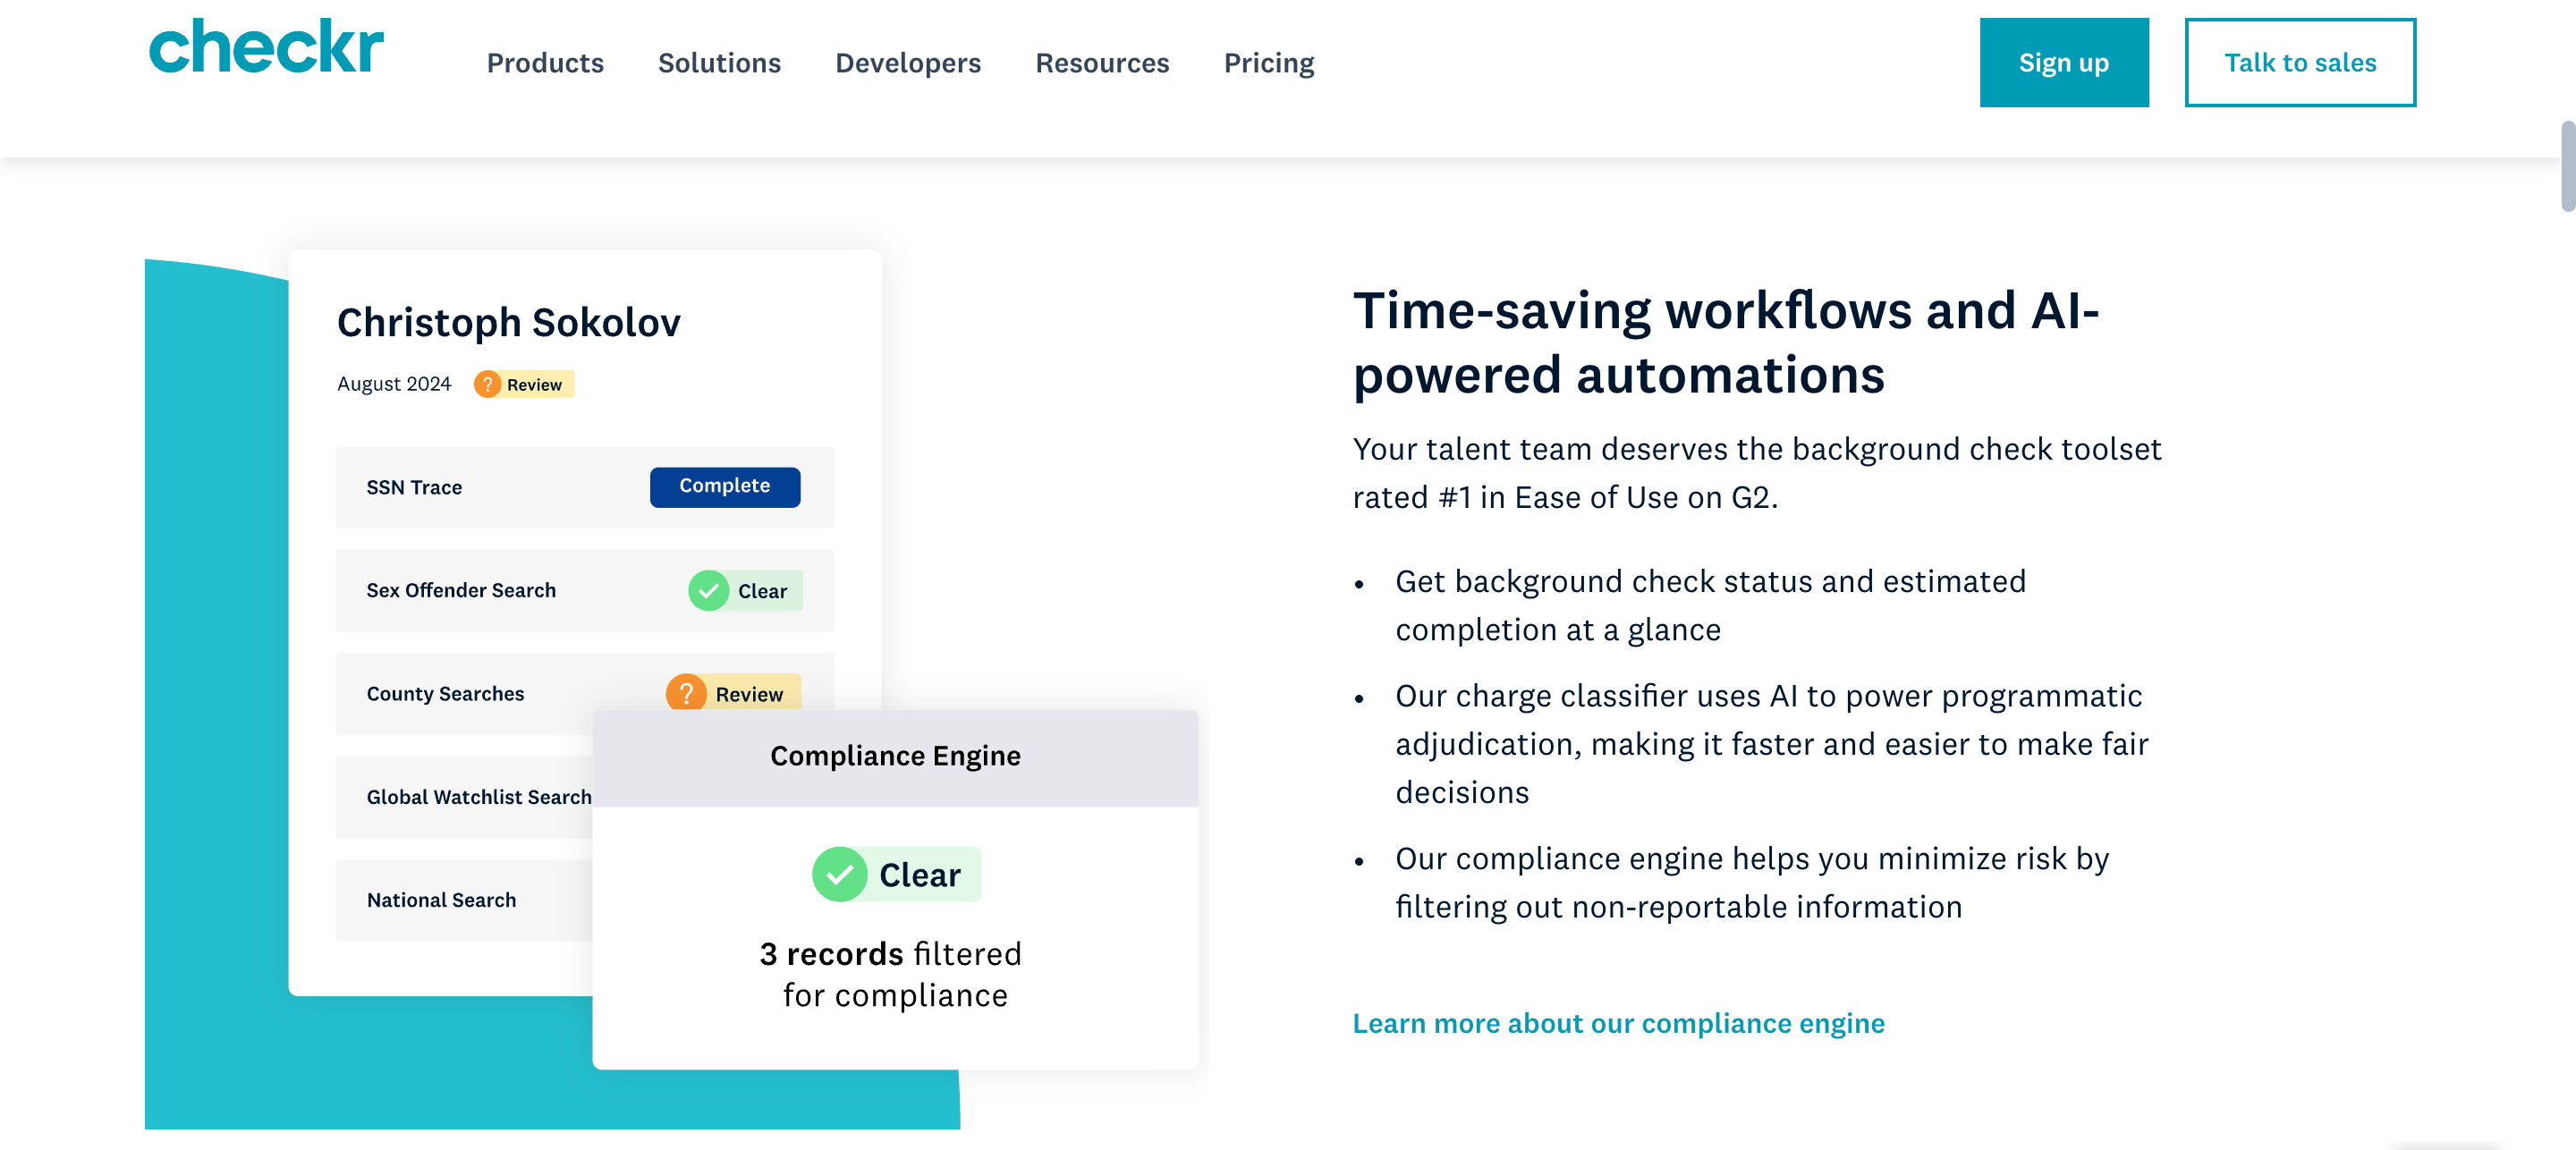
Task: Click the Clear badge in Compliance Engine
Action: pos(918,875)
